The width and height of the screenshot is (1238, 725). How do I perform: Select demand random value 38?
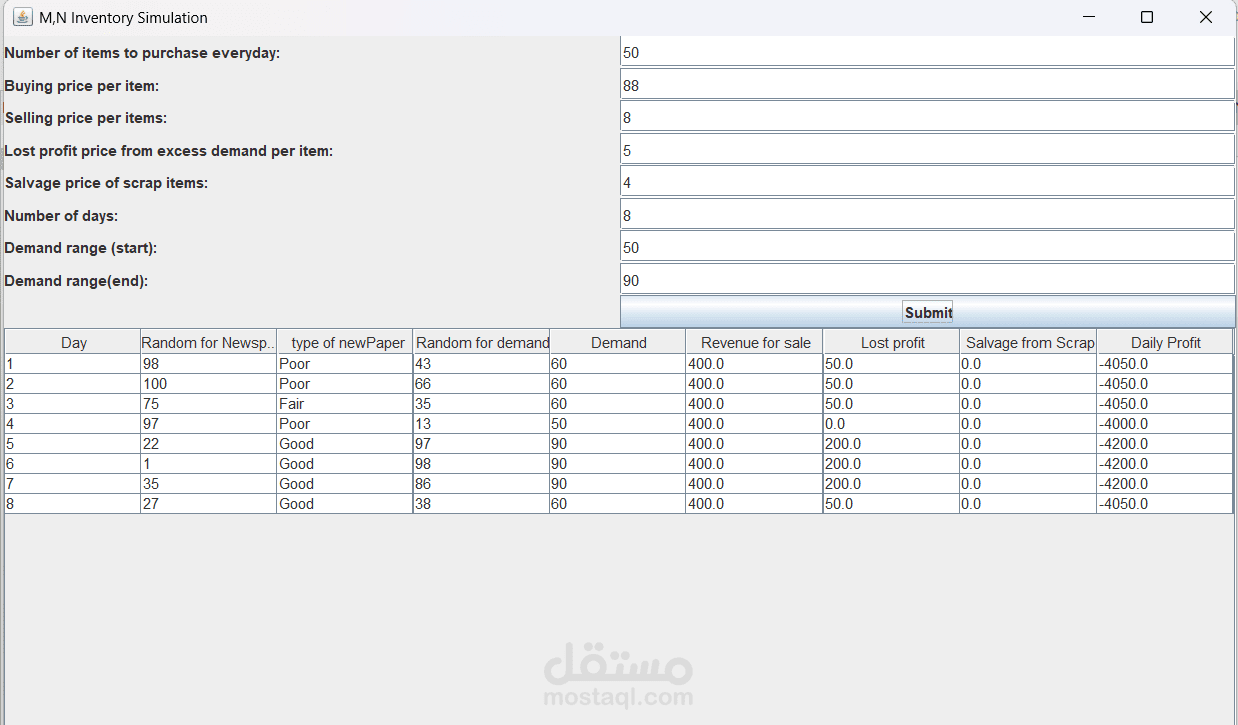(482, 504)
